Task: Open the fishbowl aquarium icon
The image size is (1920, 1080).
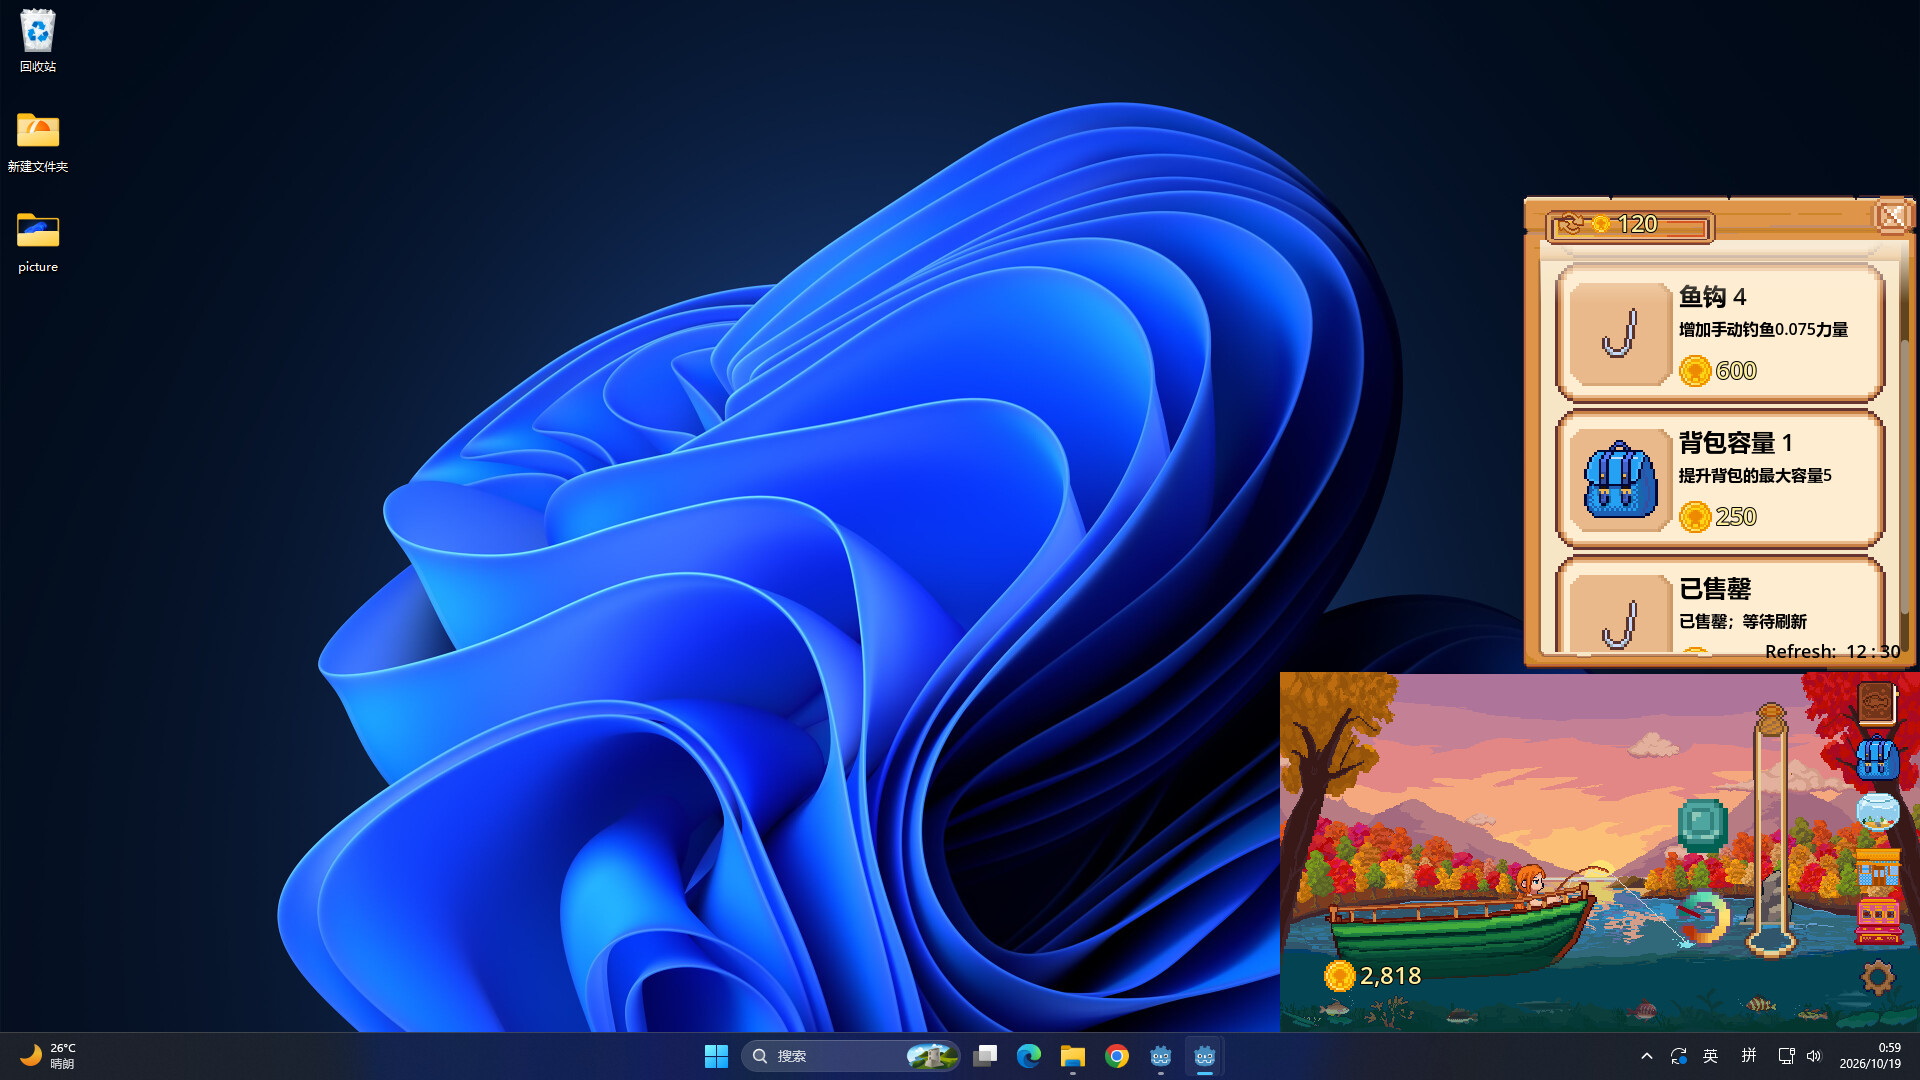Action: pyautogui.click(x=1877, y=811)
